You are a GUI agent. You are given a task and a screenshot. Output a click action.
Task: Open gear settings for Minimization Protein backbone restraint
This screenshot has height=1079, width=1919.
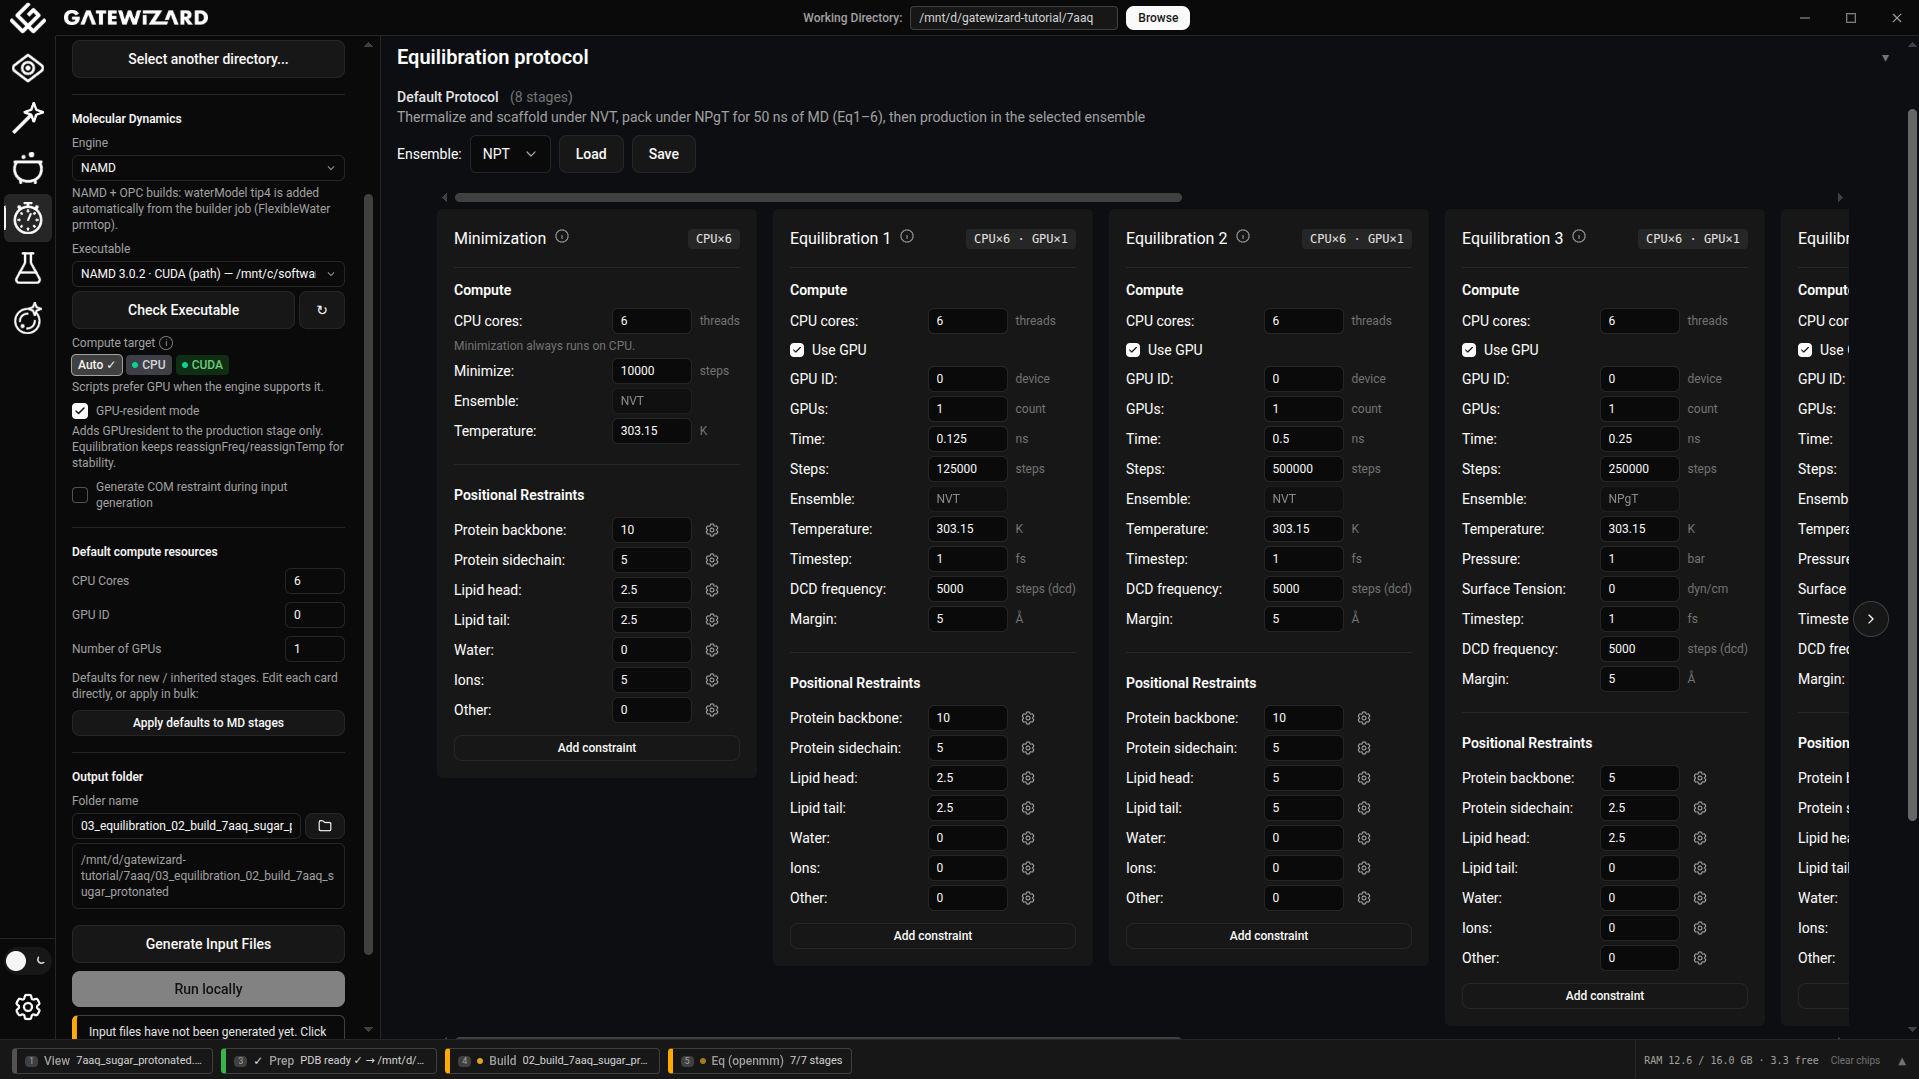pos(712,530)
